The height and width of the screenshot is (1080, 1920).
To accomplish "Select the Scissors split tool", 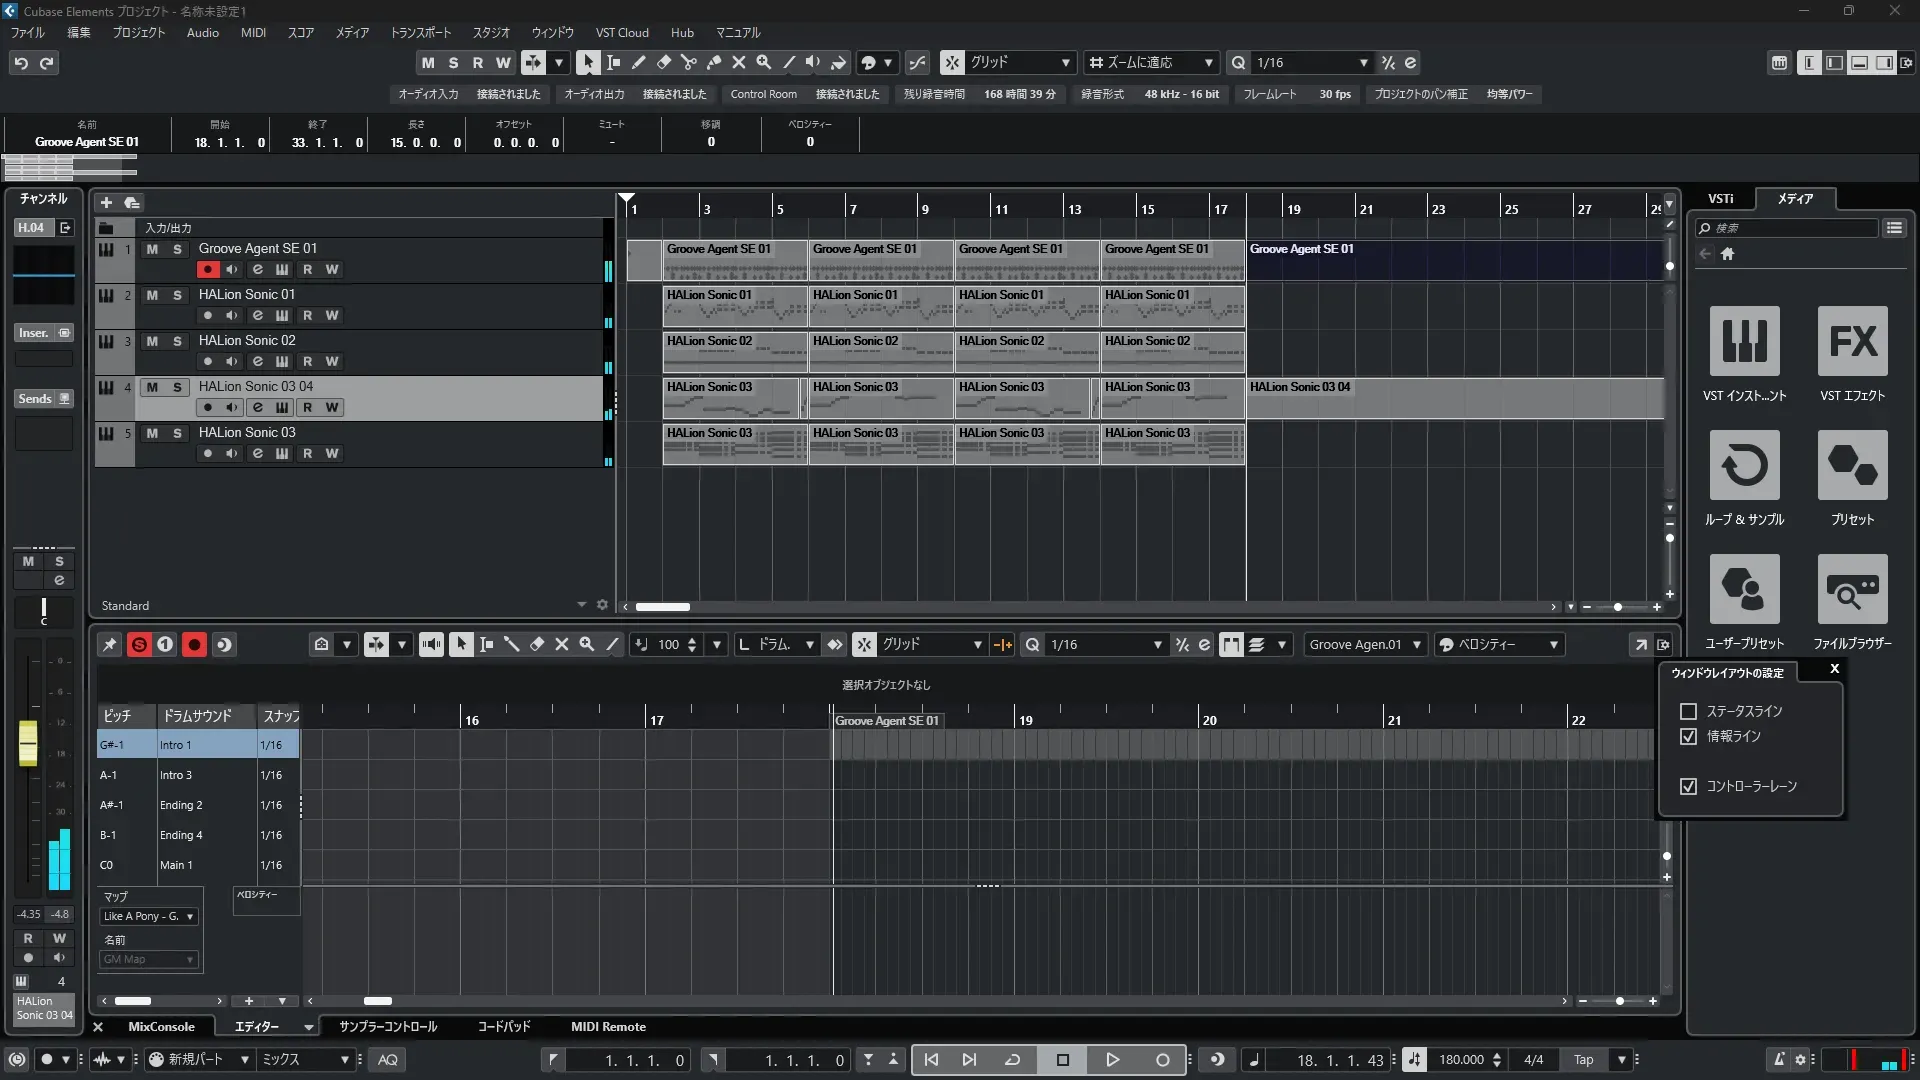I will tap(688, 62).
